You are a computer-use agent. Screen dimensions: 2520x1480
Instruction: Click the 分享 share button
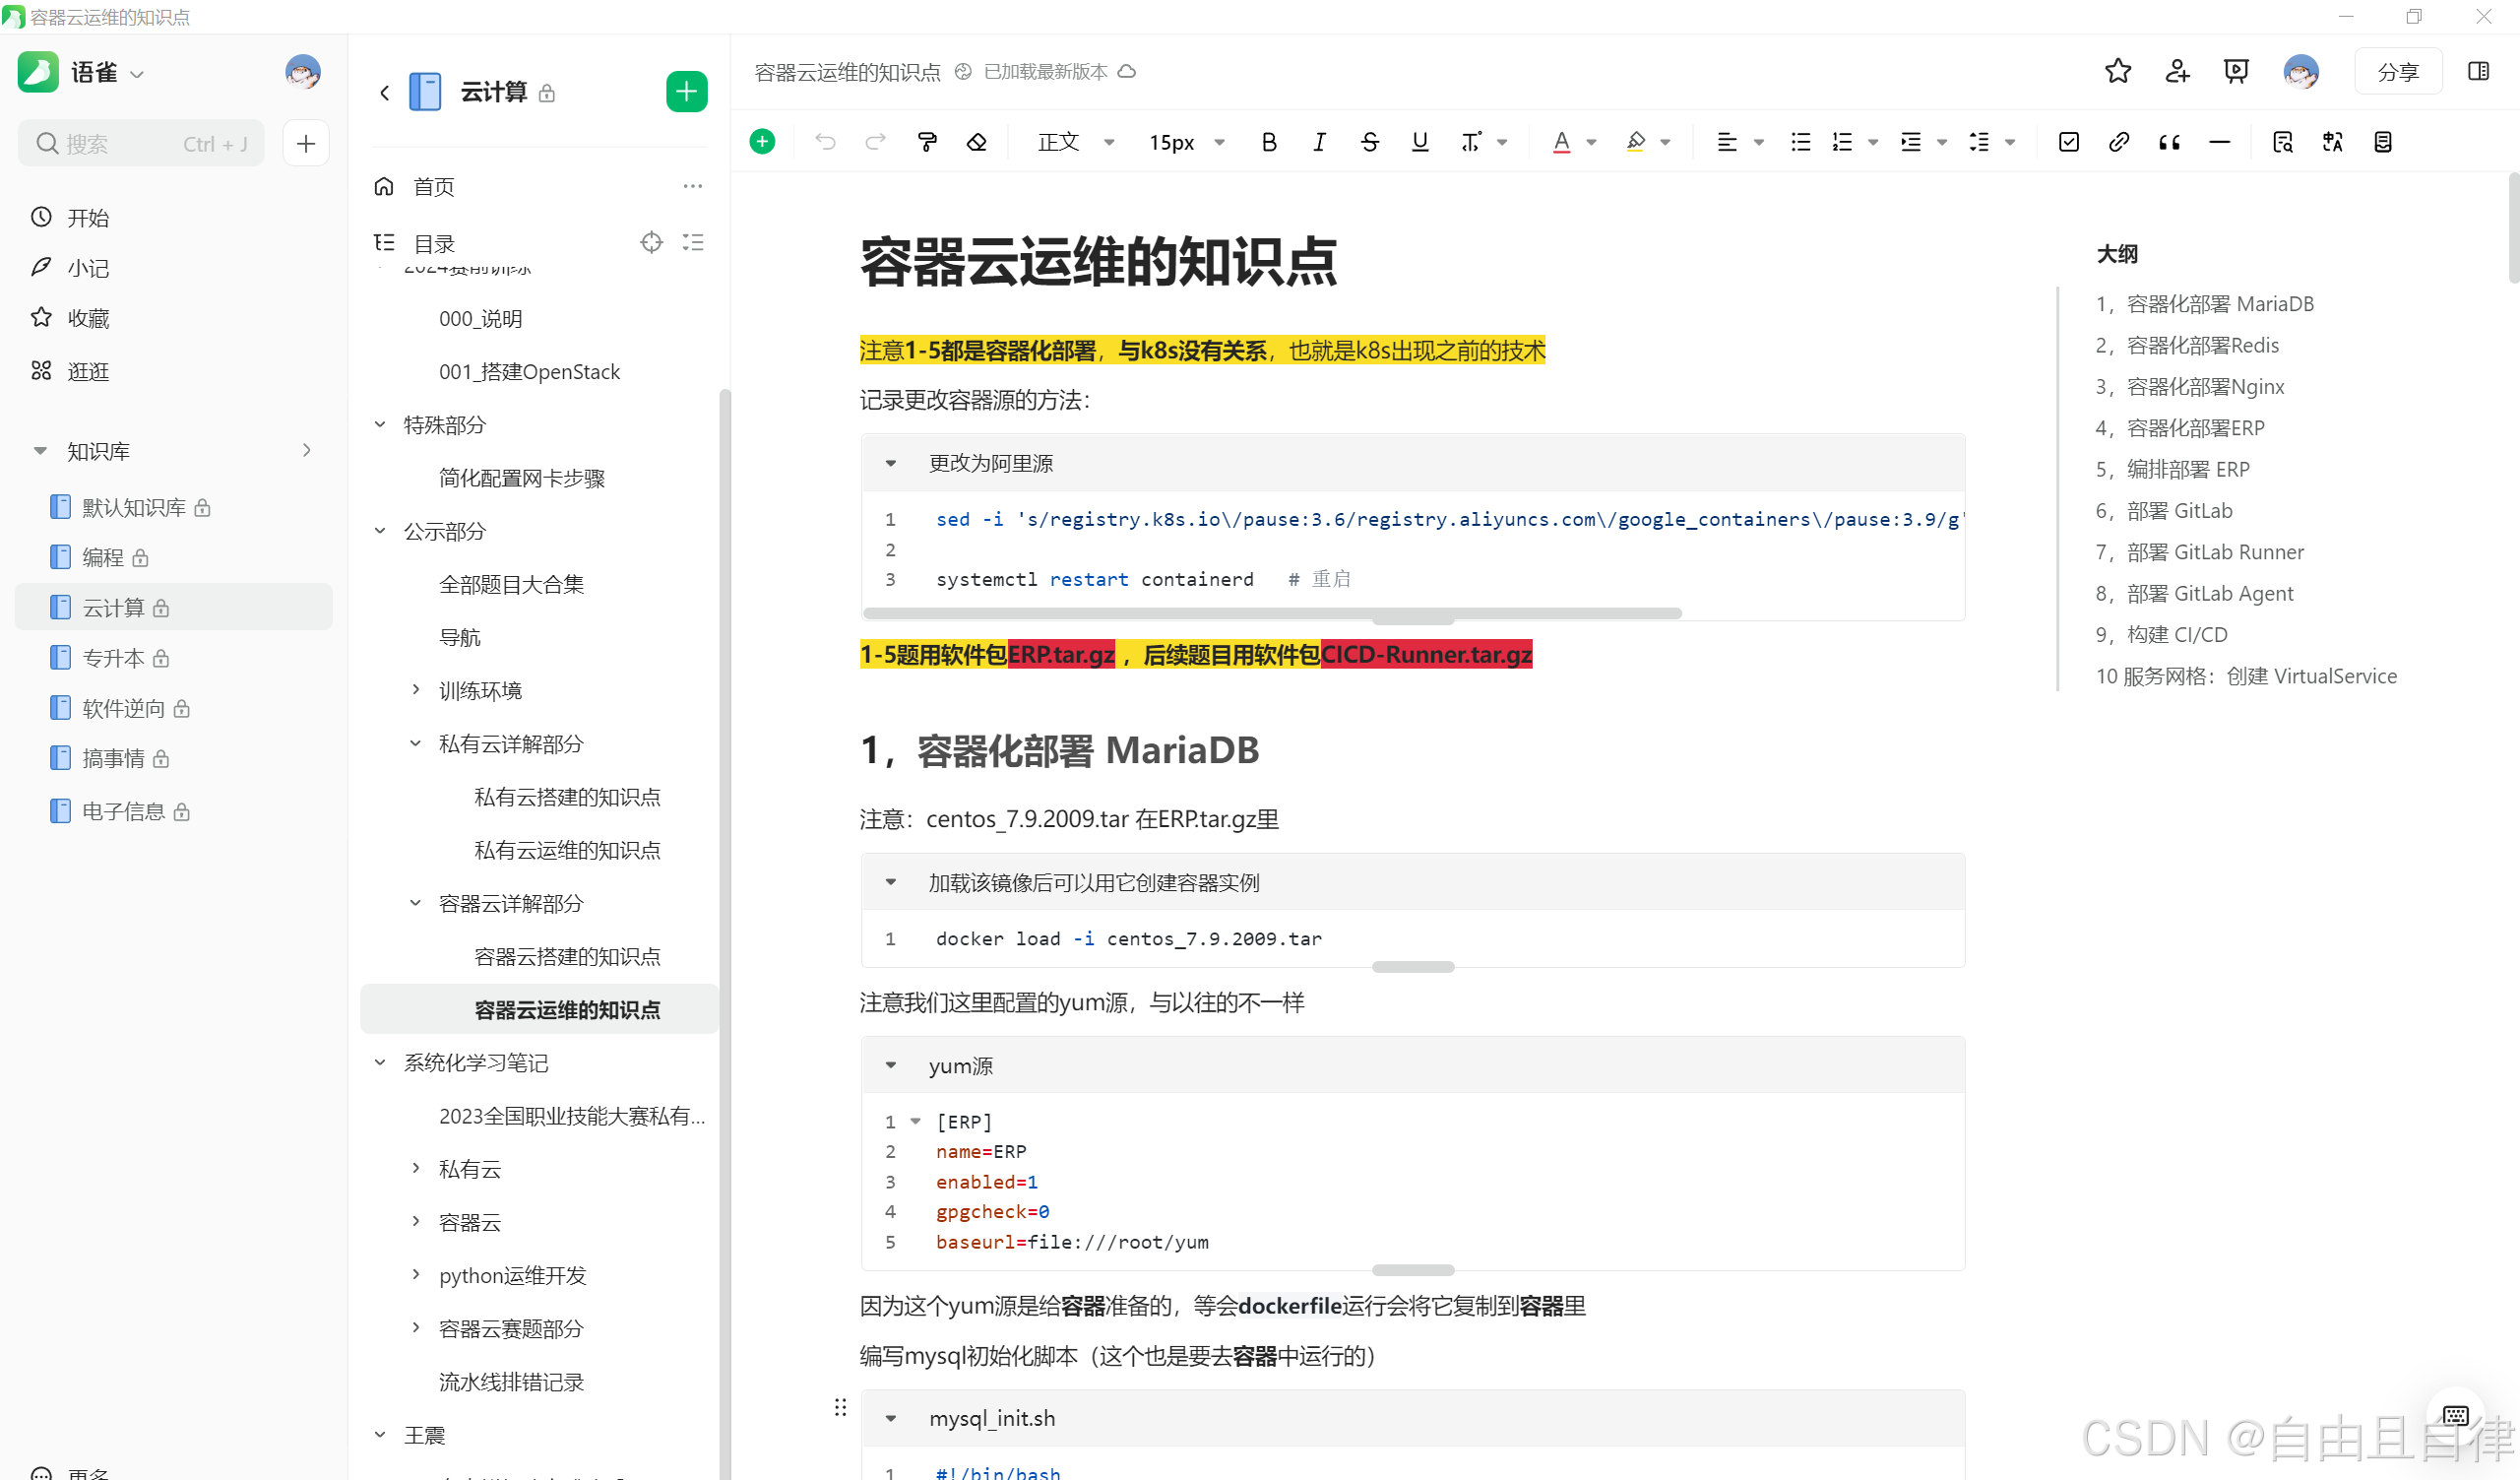click(x=2398, y=72)
